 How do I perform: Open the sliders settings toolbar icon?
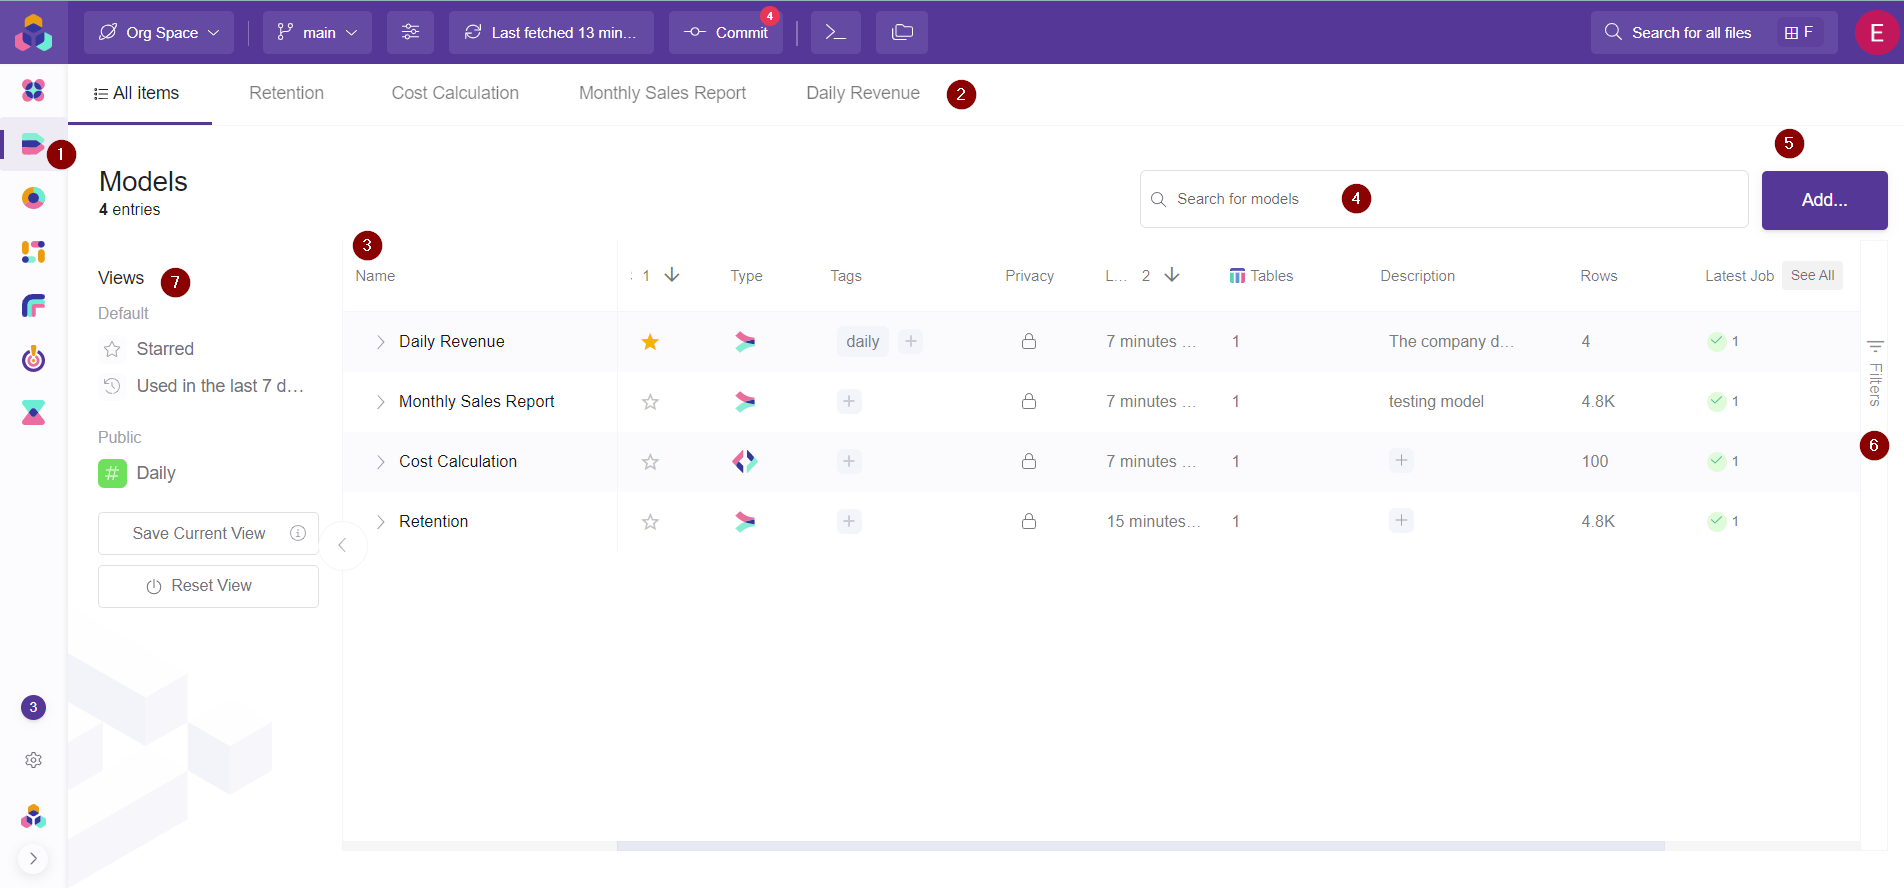[410, 32]
